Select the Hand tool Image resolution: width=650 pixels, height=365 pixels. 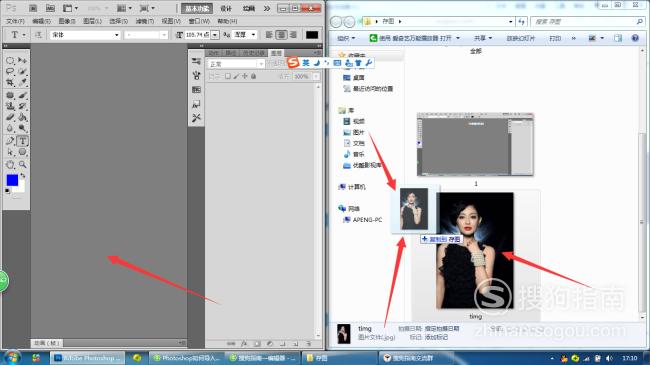coord(10,164)
